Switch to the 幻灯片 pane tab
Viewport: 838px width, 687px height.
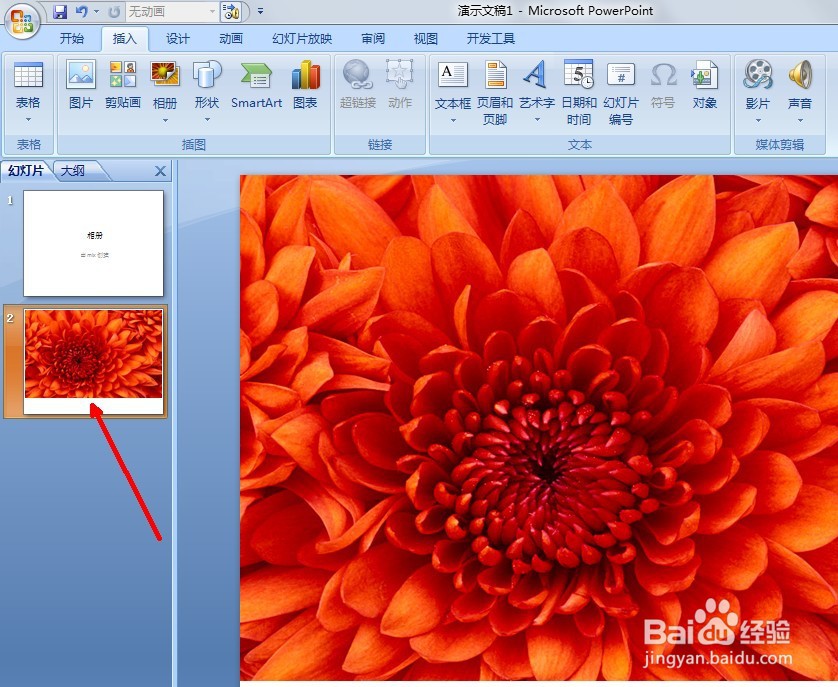tap(26, 171)
